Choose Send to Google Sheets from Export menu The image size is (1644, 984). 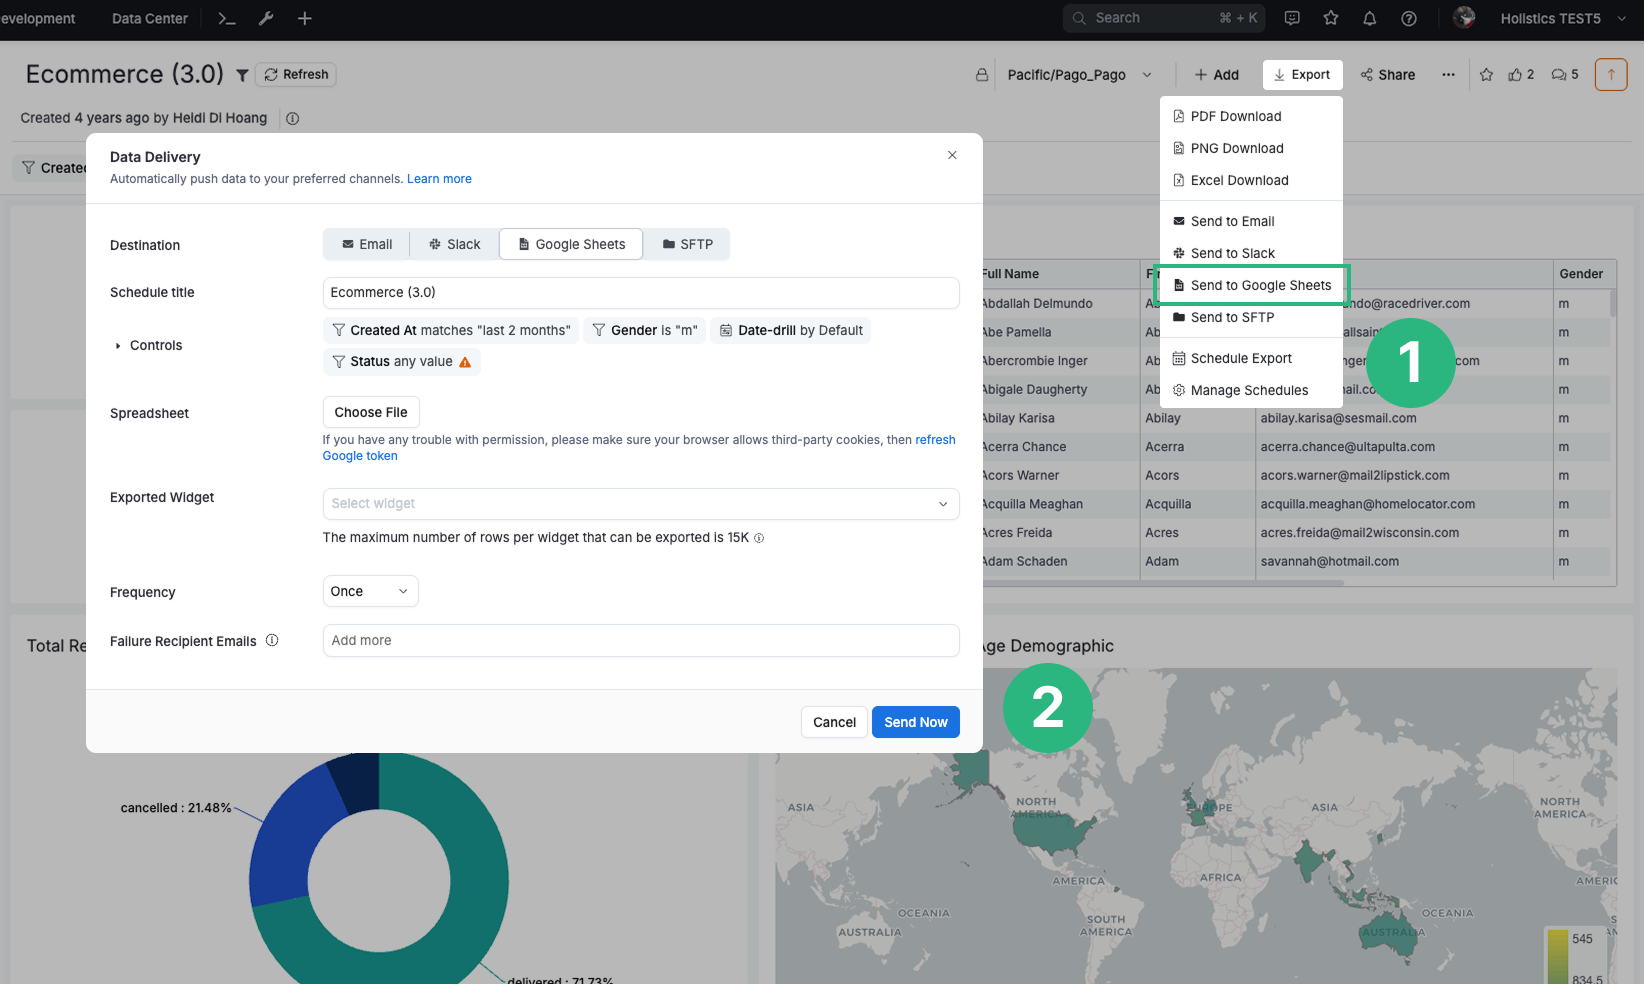point(1251,285)
